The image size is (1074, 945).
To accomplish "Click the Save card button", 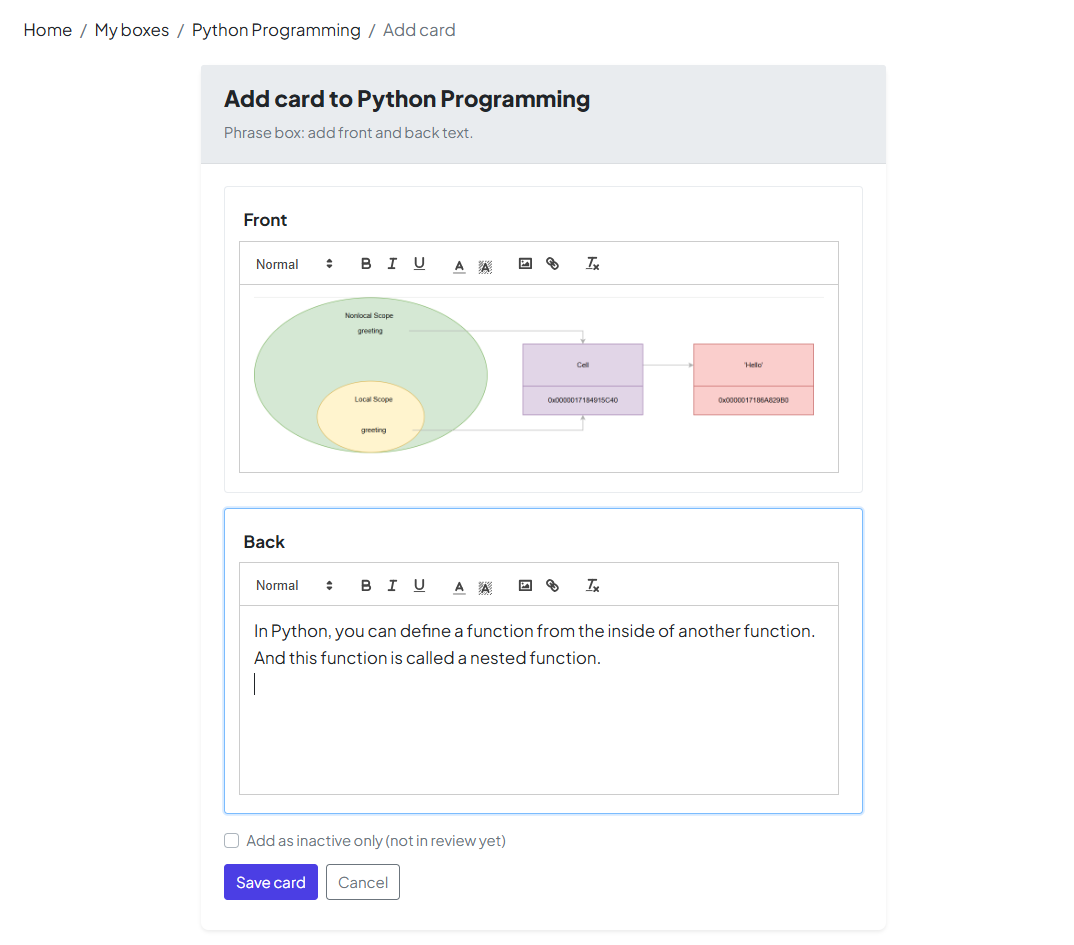I will 271,882.
